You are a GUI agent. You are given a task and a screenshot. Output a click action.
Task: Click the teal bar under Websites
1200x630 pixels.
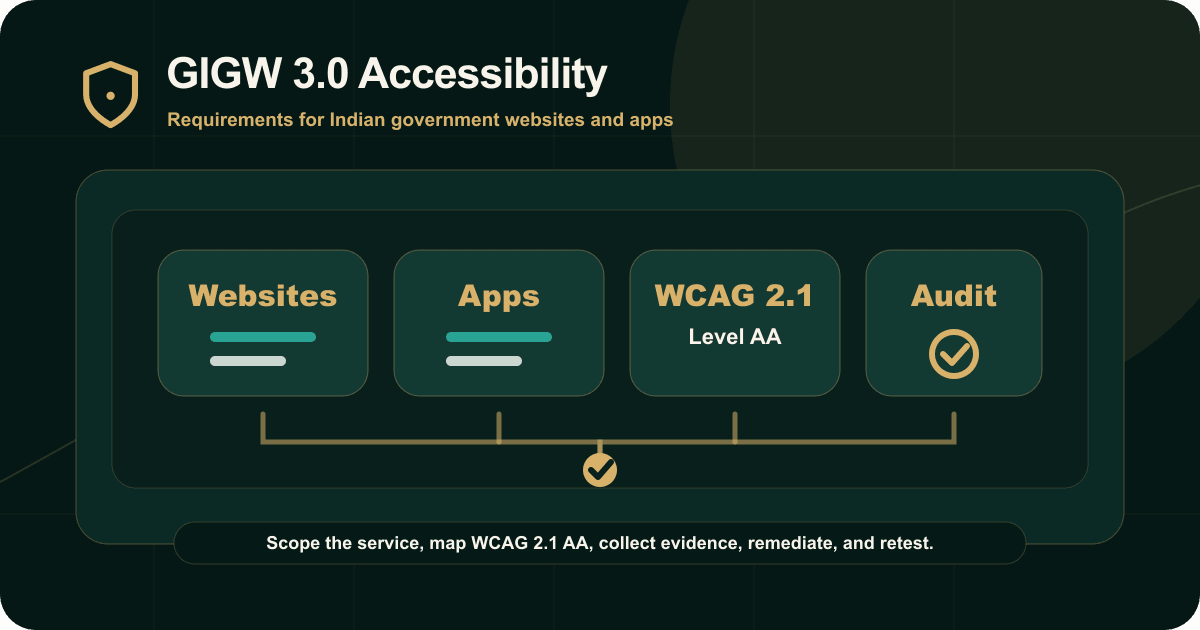(x=263, y=337)
